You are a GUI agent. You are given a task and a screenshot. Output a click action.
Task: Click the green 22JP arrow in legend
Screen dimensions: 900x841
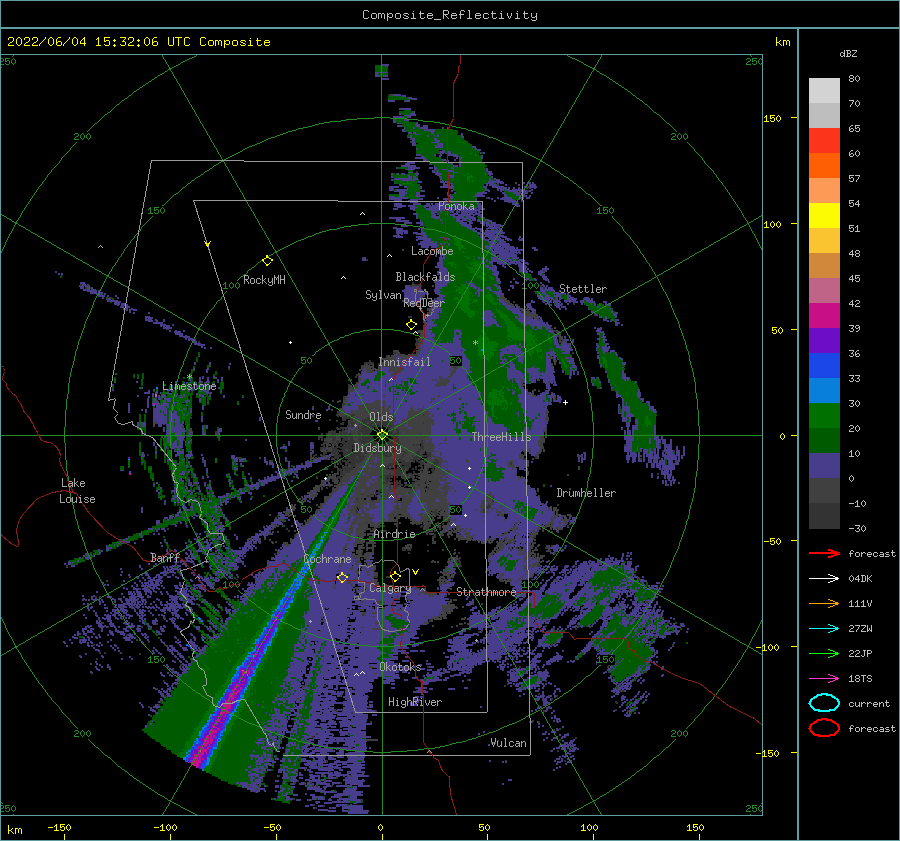coord(824,653)
